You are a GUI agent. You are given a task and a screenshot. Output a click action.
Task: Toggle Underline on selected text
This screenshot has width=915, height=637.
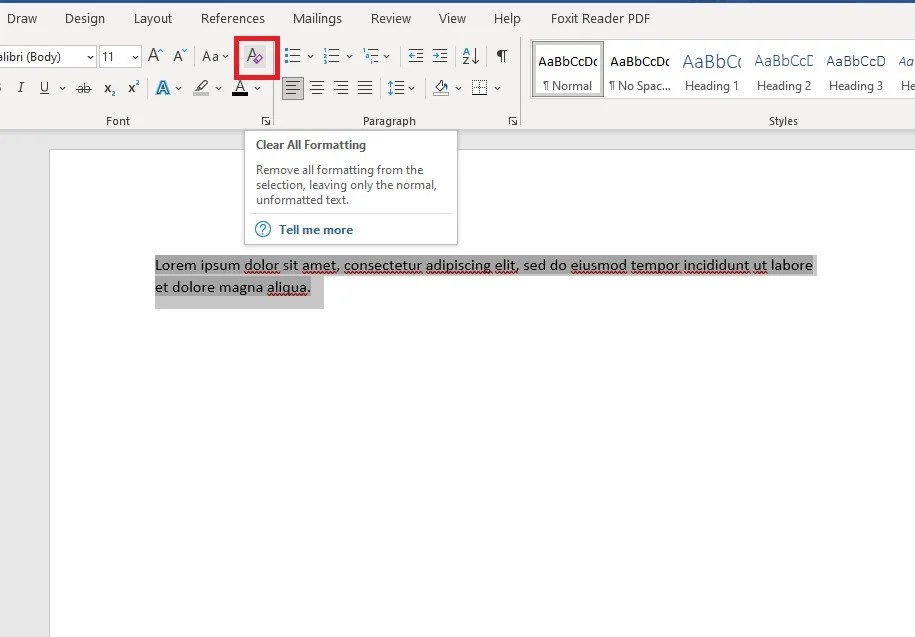(x=44, y=88)
